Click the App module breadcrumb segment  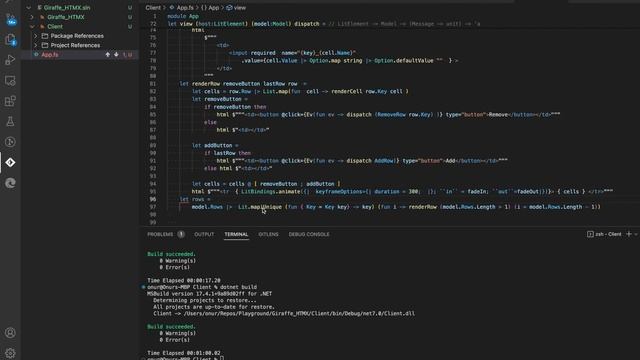[210, 8]
